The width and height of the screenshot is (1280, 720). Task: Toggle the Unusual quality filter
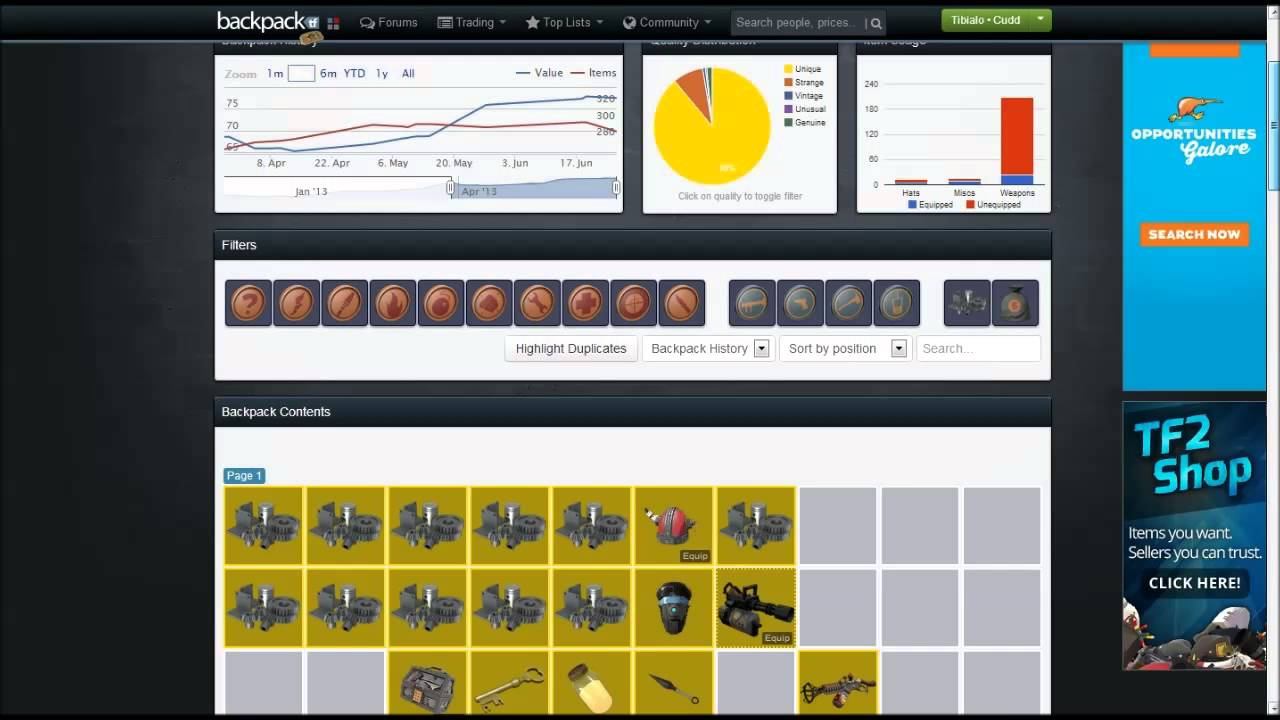(805, 109)
